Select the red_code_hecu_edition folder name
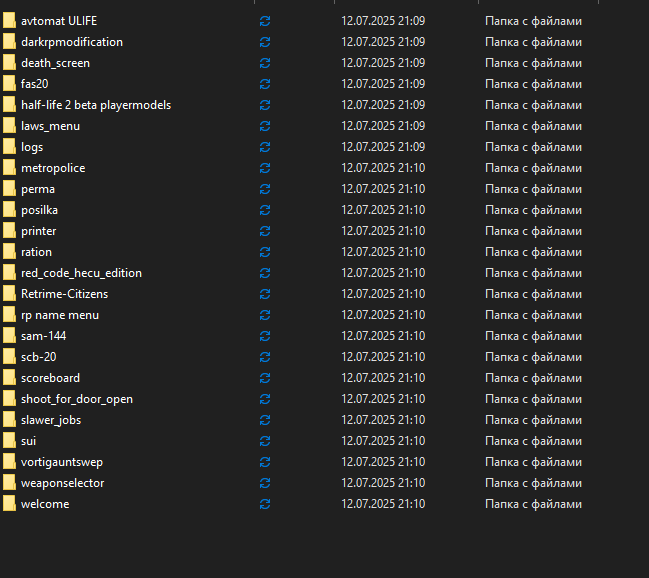Viewport: 649px width, 578px height. [81, 273]
